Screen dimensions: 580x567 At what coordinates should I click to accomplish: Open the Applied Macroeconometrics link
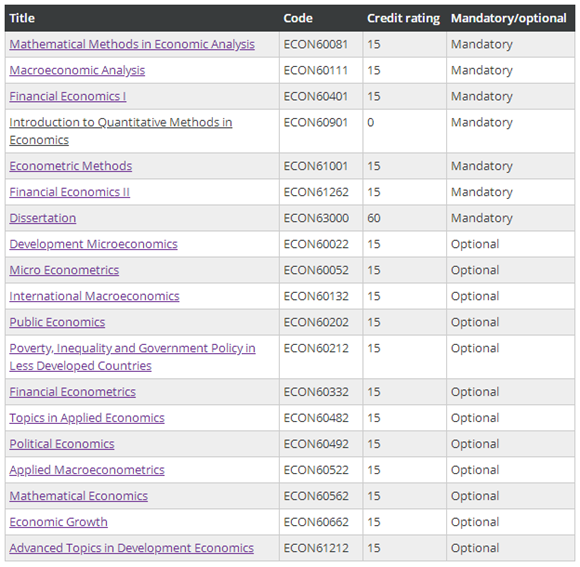[87, 470]
